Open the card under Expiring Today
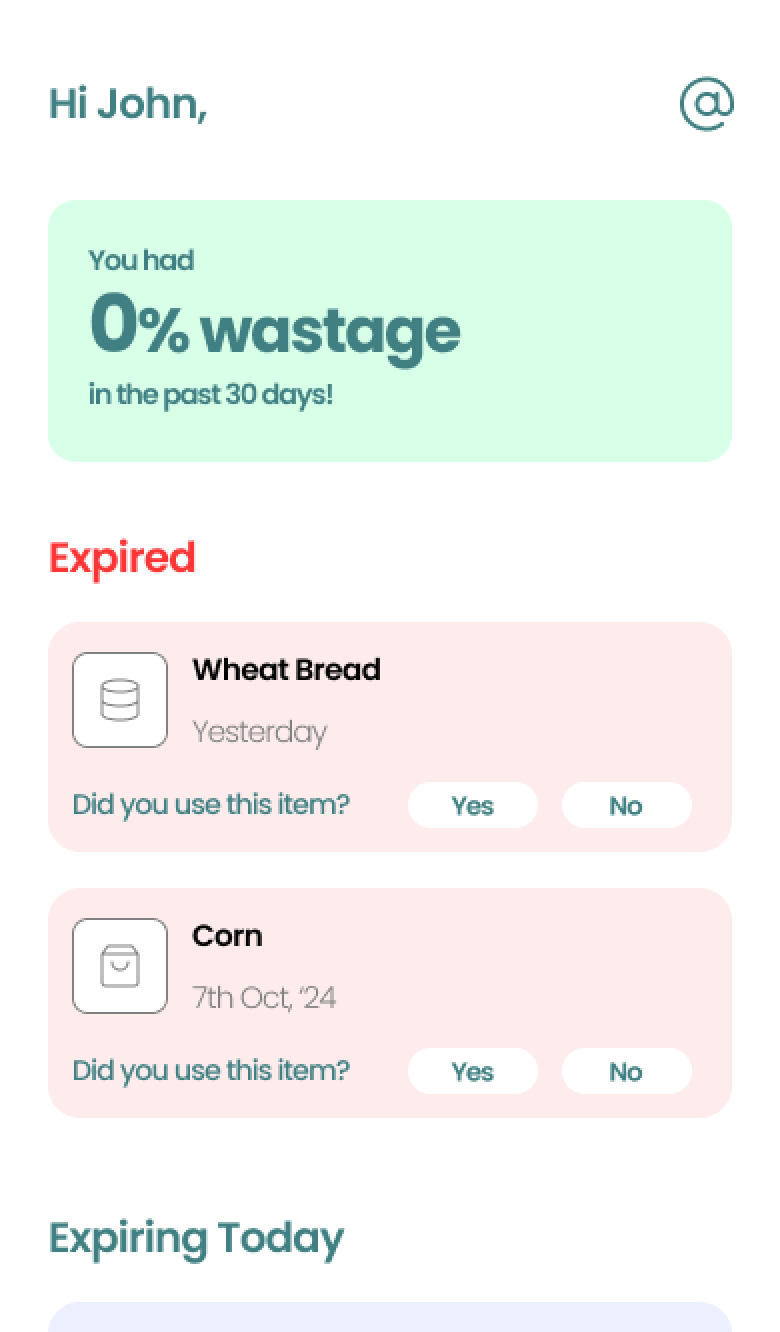 coord(390,1317)
